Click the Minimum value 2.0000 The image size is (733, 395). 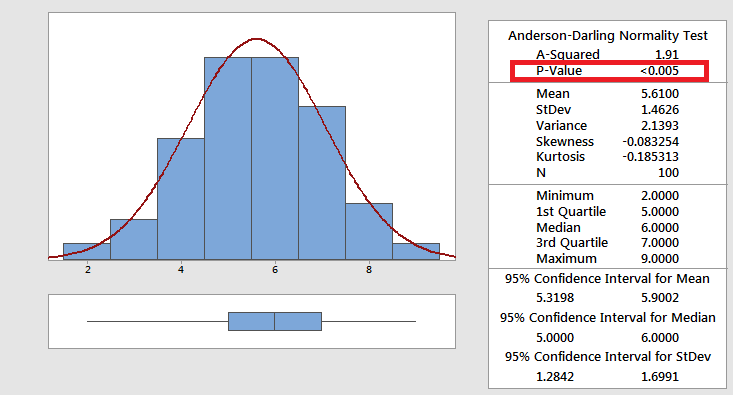(x=660, y=195)
